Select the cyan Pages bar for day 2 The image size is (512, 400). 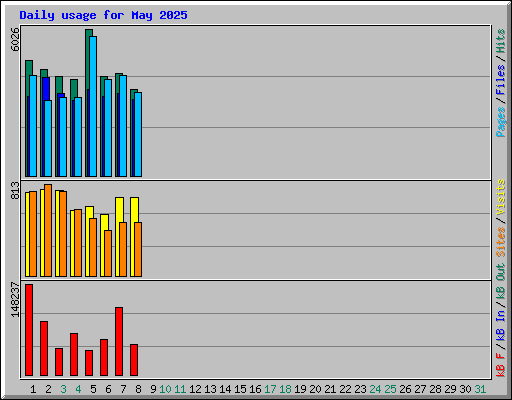click(x=48, y=138)
